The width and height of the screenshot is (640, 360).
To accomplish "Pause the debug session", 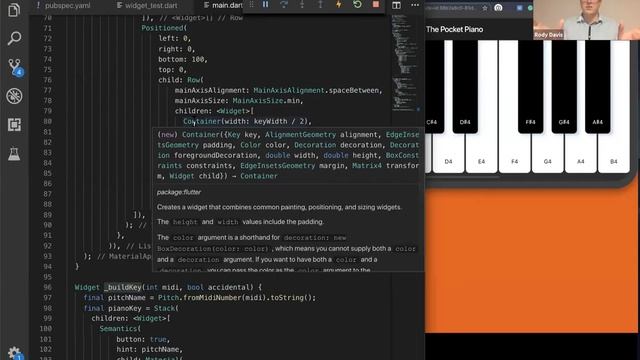I will point(266,5).
